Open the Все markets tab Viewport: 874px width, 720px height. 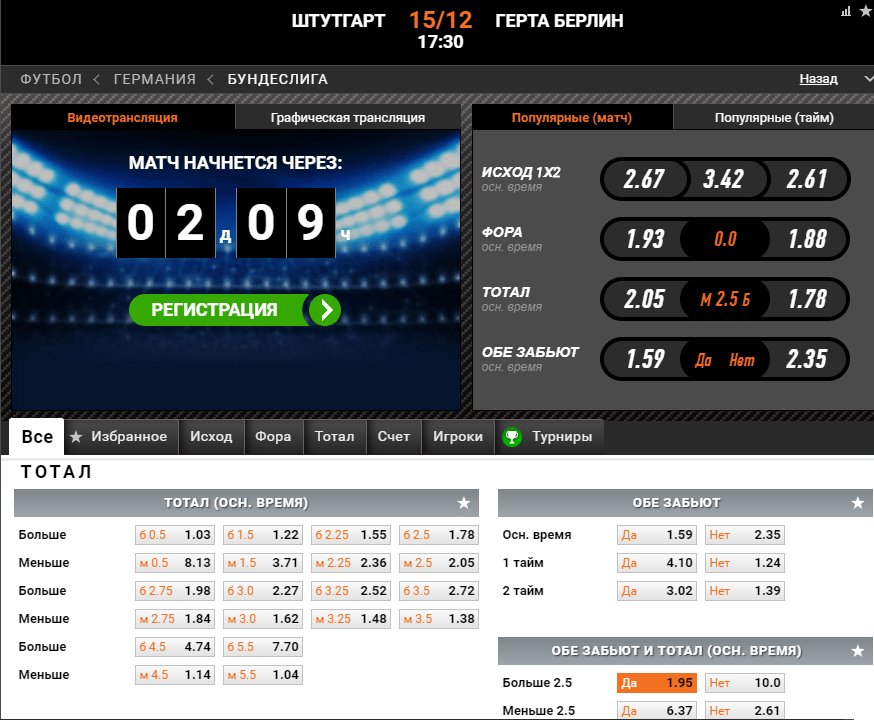[x=37, y=437]
